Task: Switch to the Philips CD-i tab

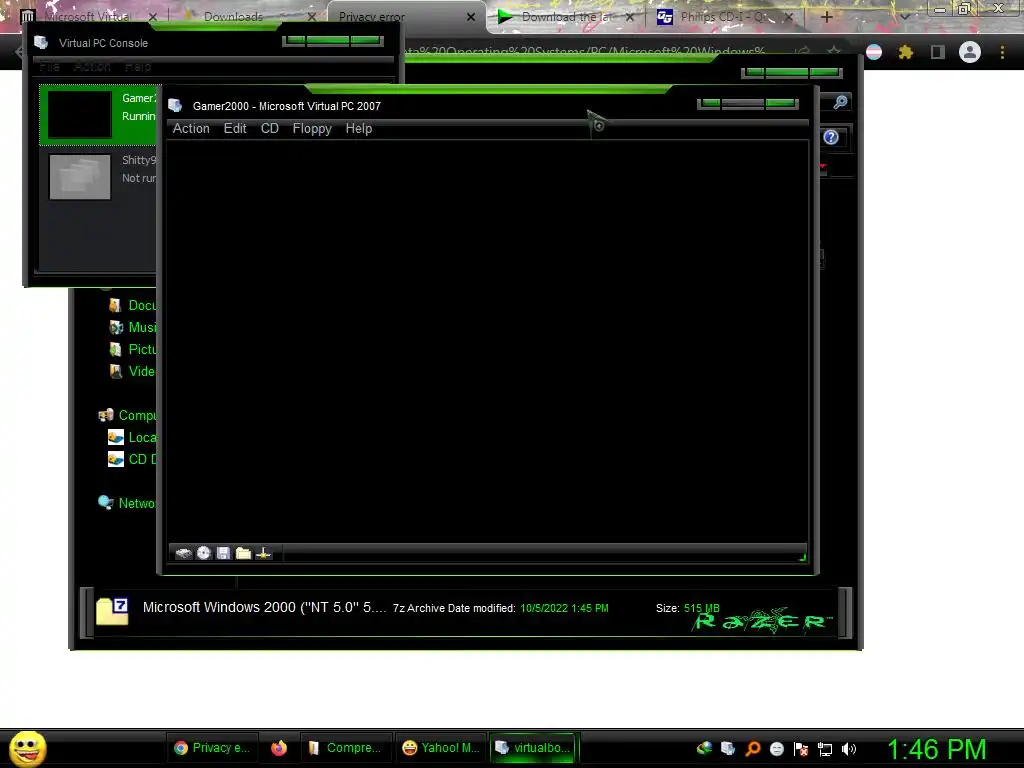Action: [x=725, y=16]
